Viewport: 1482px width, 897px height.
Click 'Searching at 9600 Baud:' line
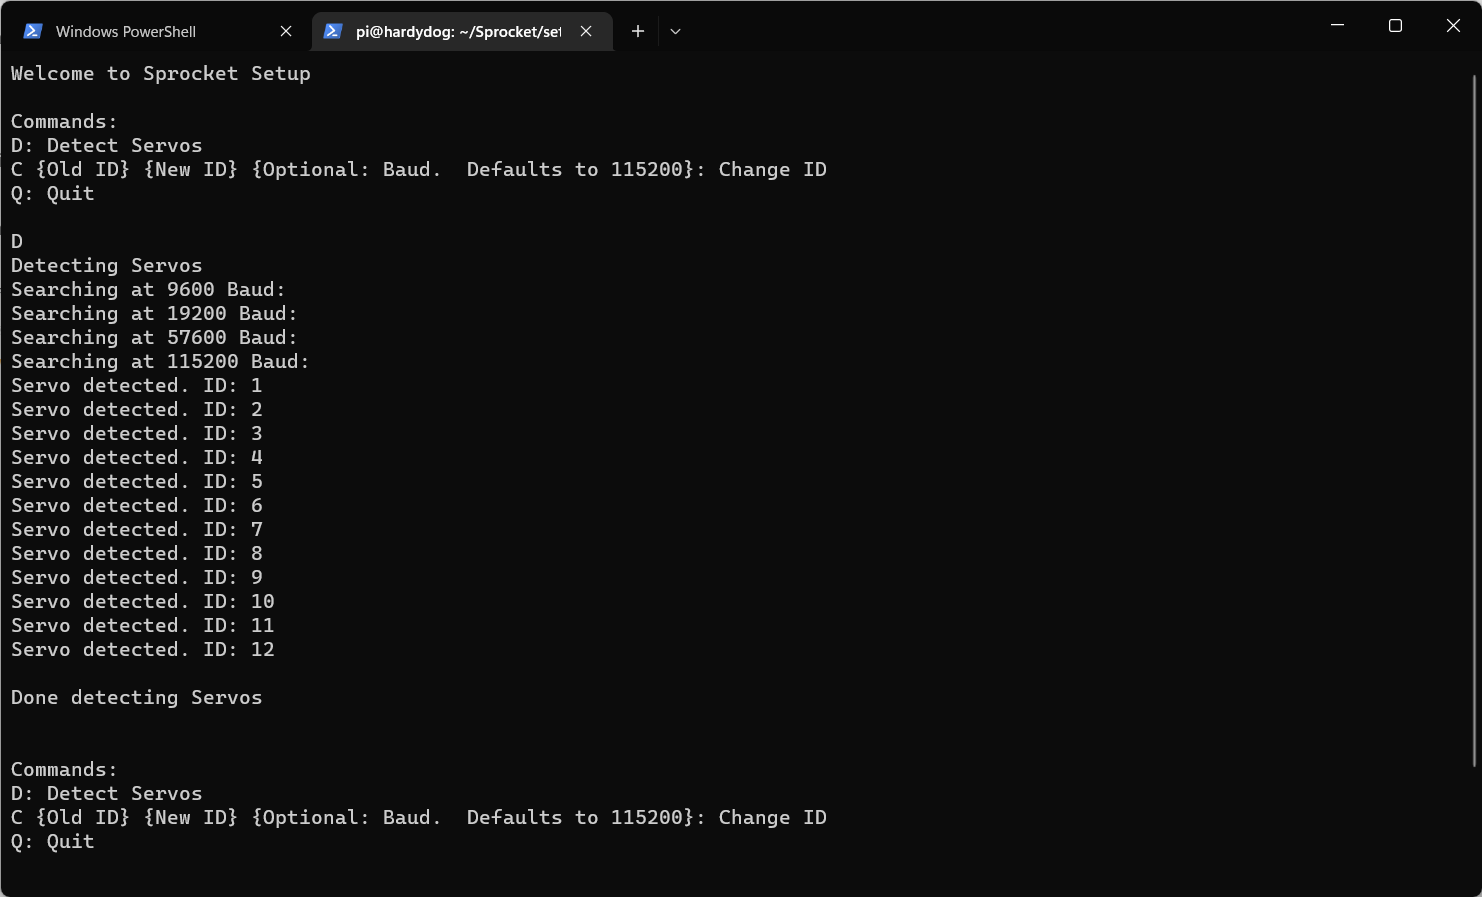[149, 289]
